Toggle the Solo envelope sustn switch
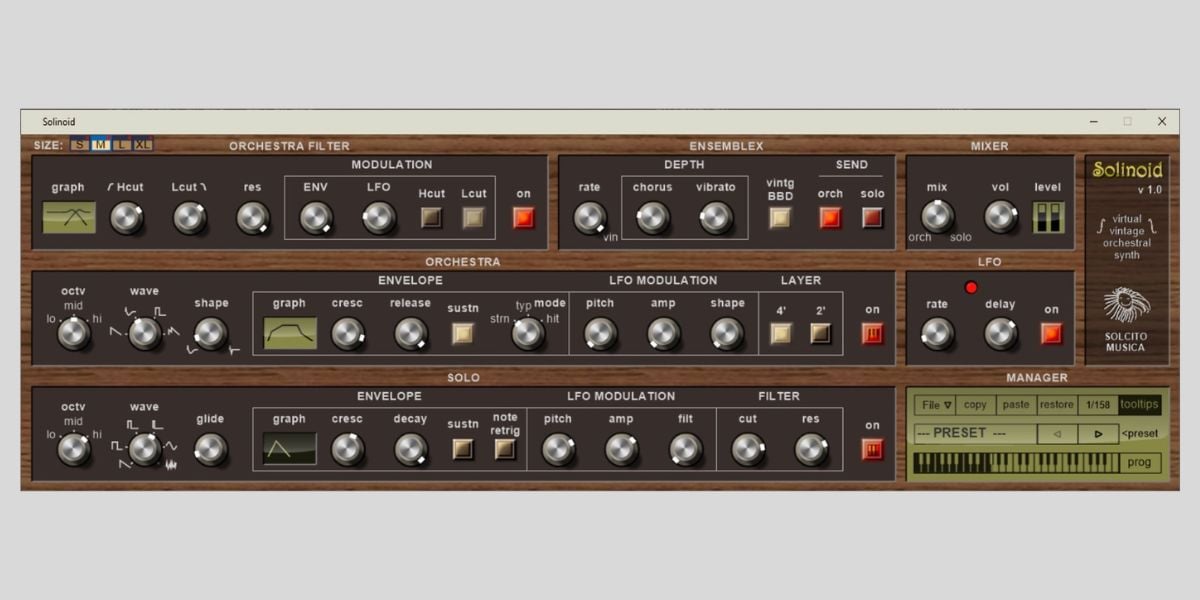This screenshot has height=600, width=1200. 463,449
